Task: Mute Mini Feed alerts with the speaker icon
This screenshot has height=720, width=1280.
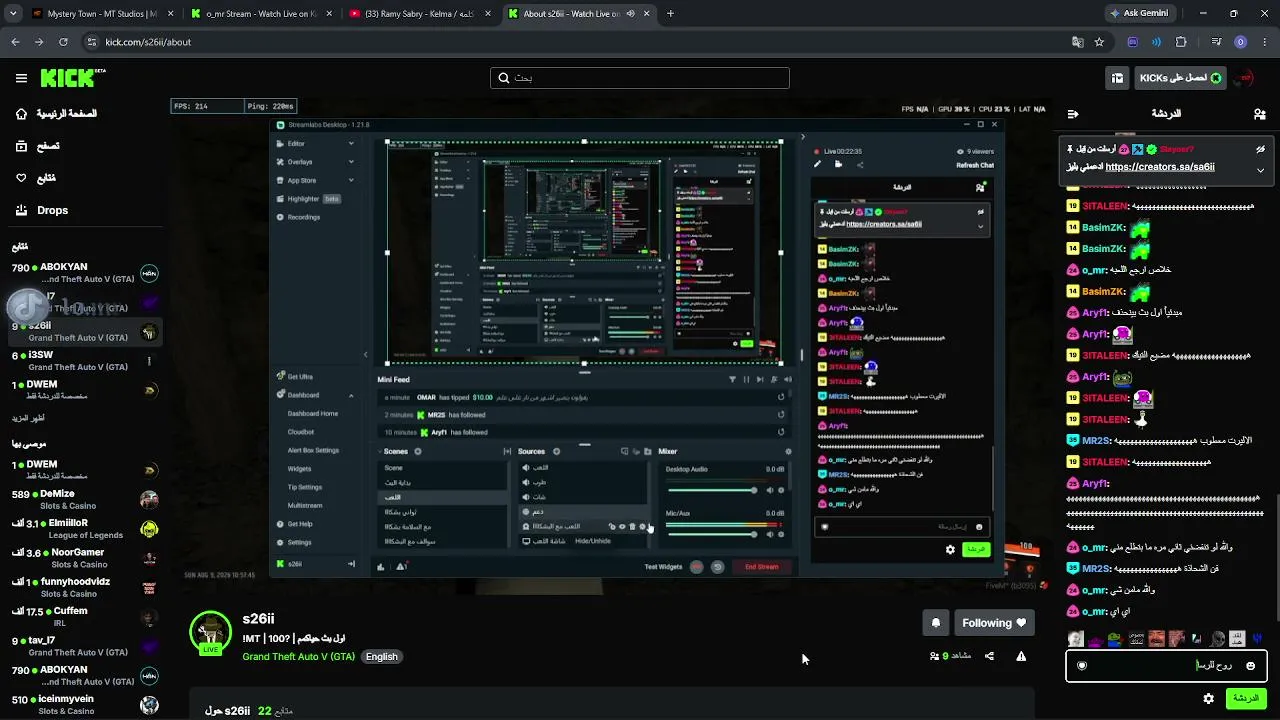Action: pyautogui.click(x=788, y=380)
